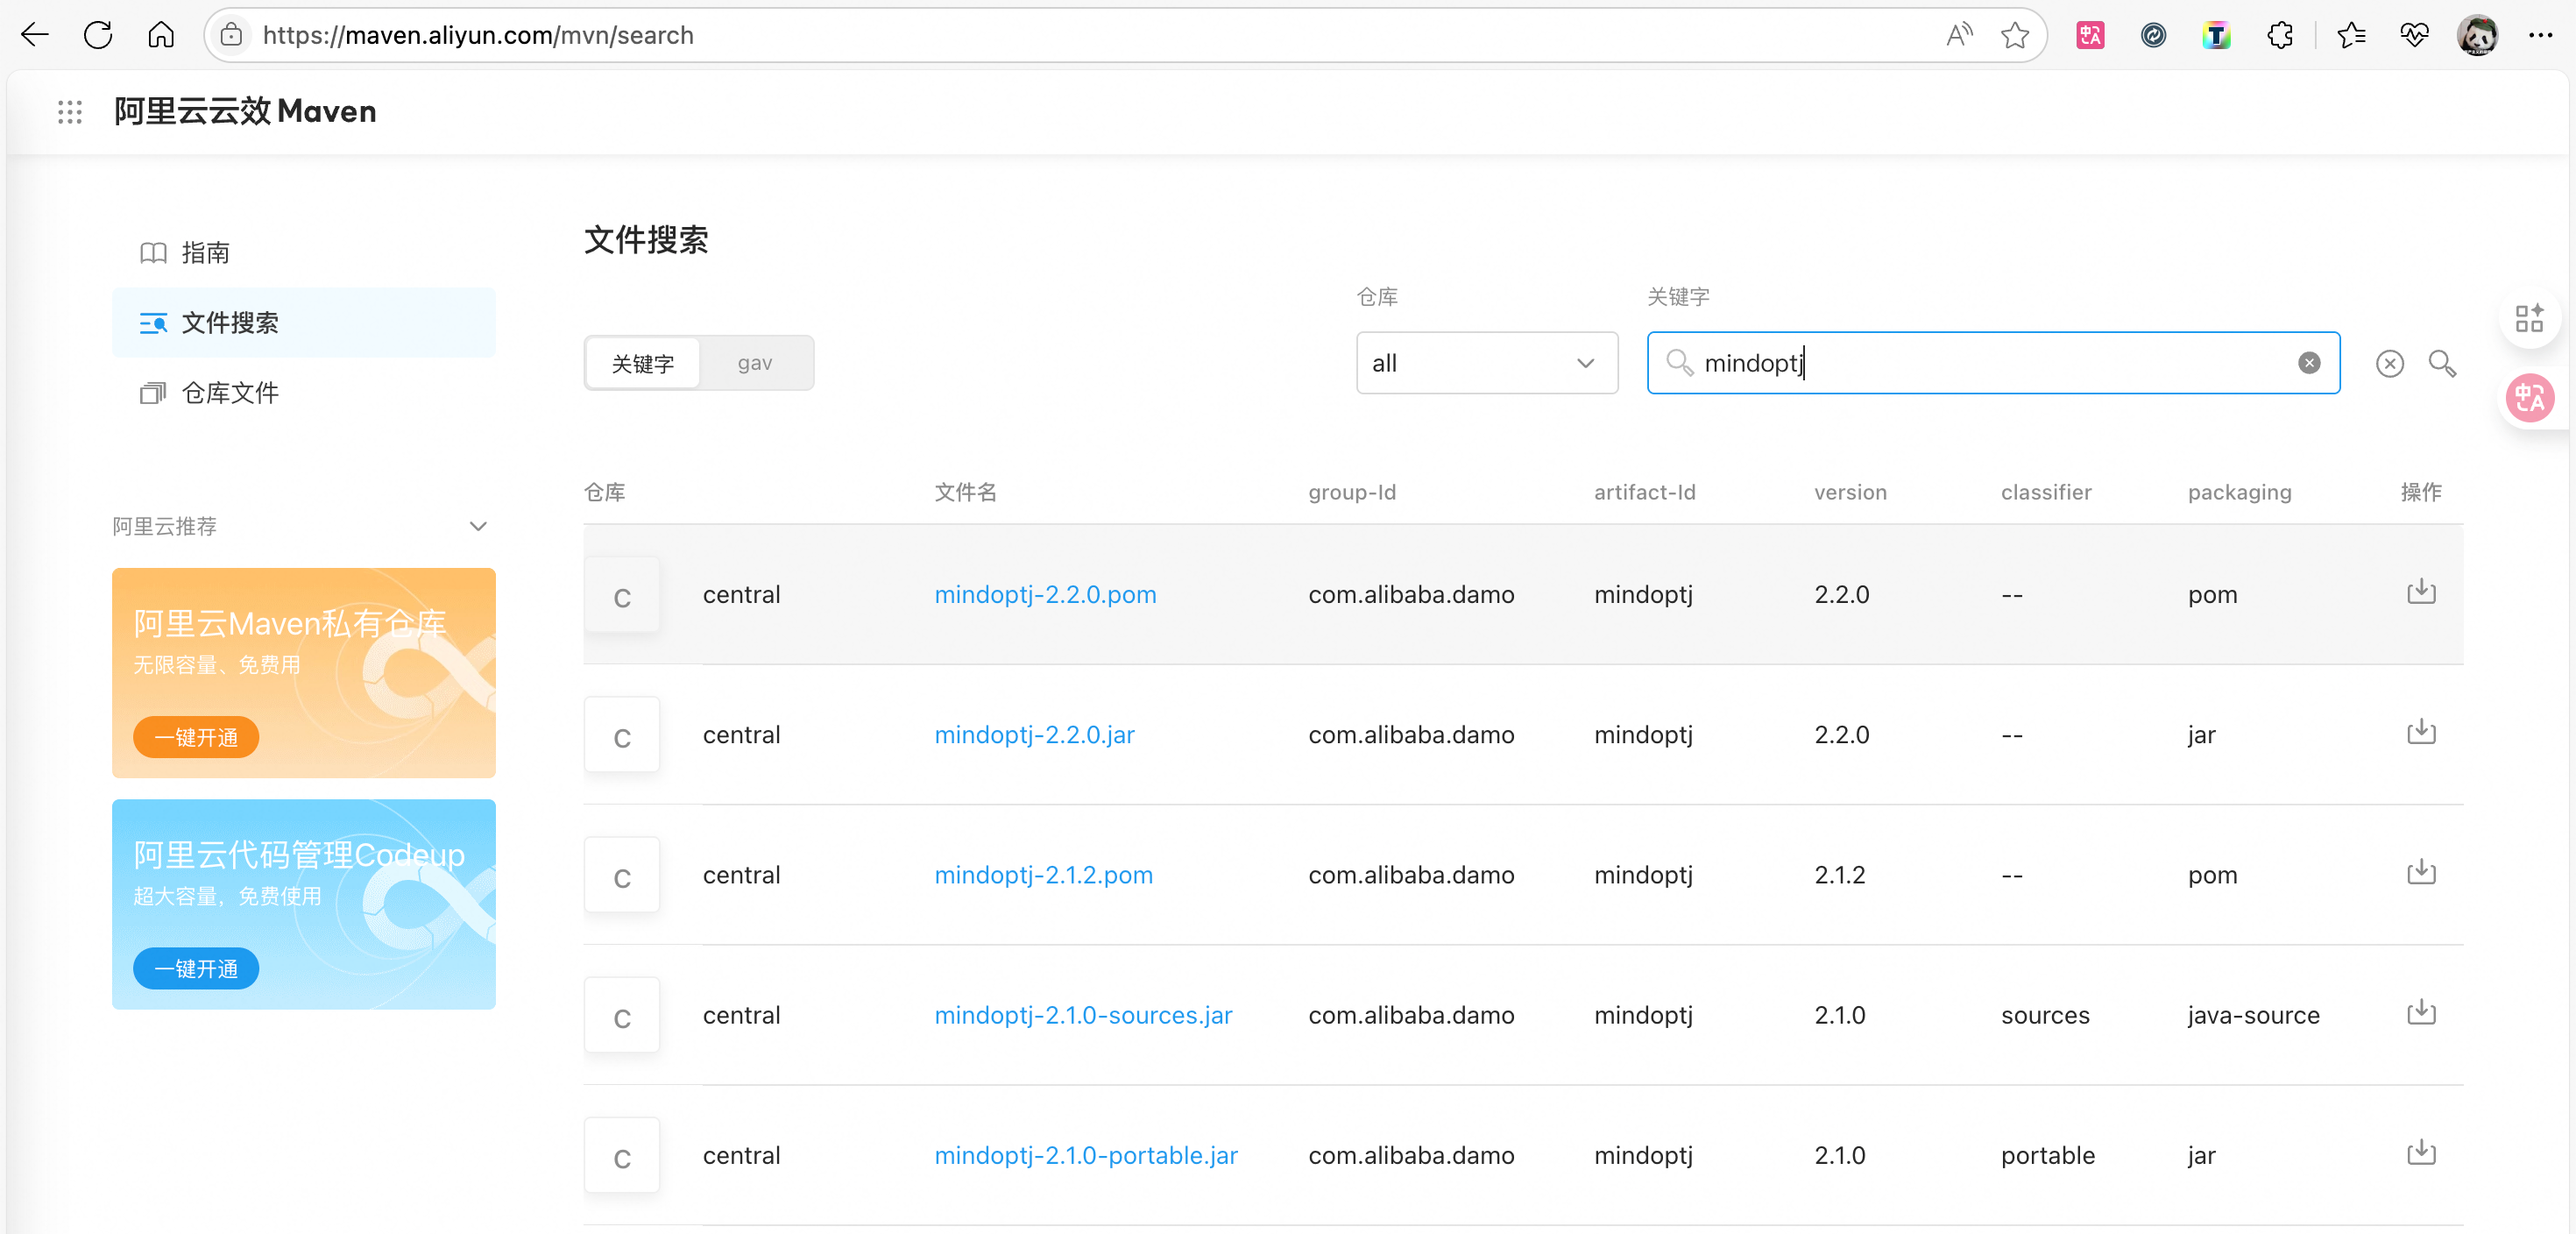This screenshot has width=2576, height=1234.
Task: Collapse the 阿里云推荐 section chevron
Action: 478,526
